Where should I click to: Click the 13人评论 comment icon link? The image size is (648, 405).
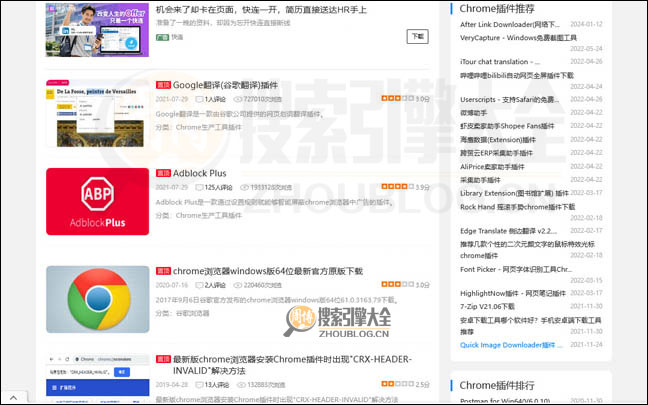212,385
